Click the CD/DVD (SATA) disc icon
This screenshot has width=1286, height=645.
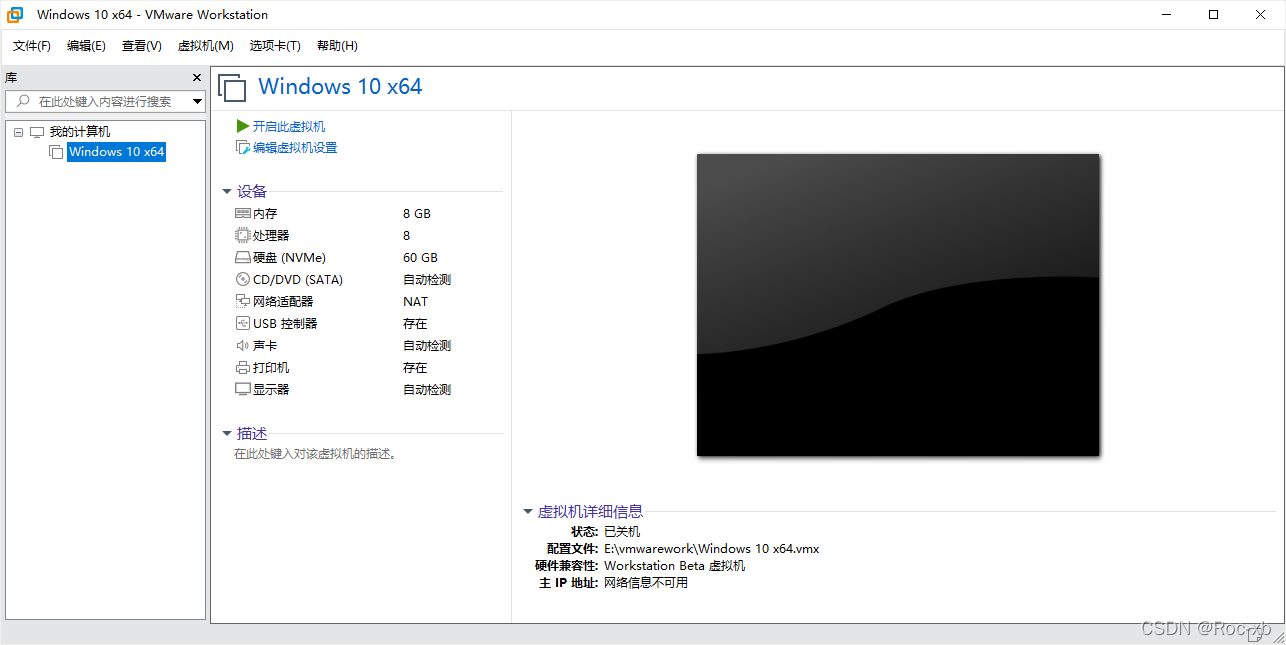click(243, 280)
